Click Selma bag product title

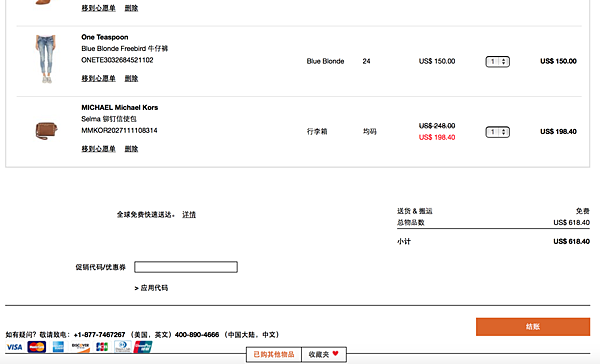109,119
